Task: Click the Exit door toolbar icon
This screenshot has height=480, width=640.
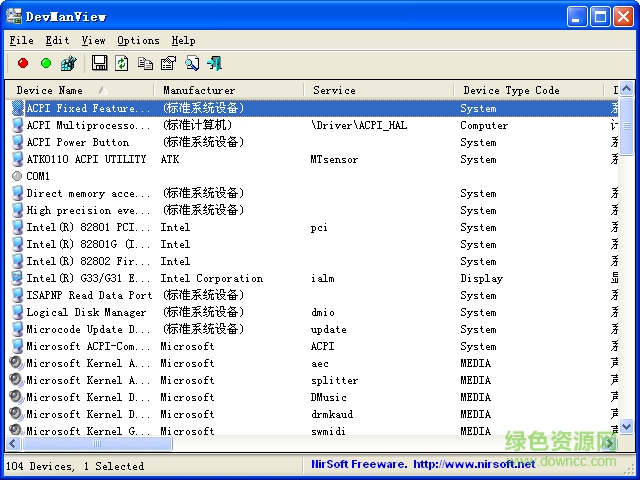Action: [214, 63]
